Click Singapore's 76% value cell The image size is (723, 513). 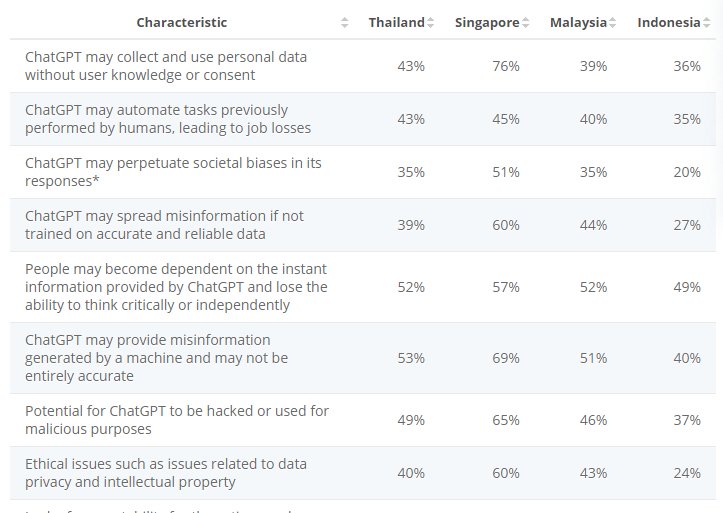pyautogui.click(x=505, y=66)
